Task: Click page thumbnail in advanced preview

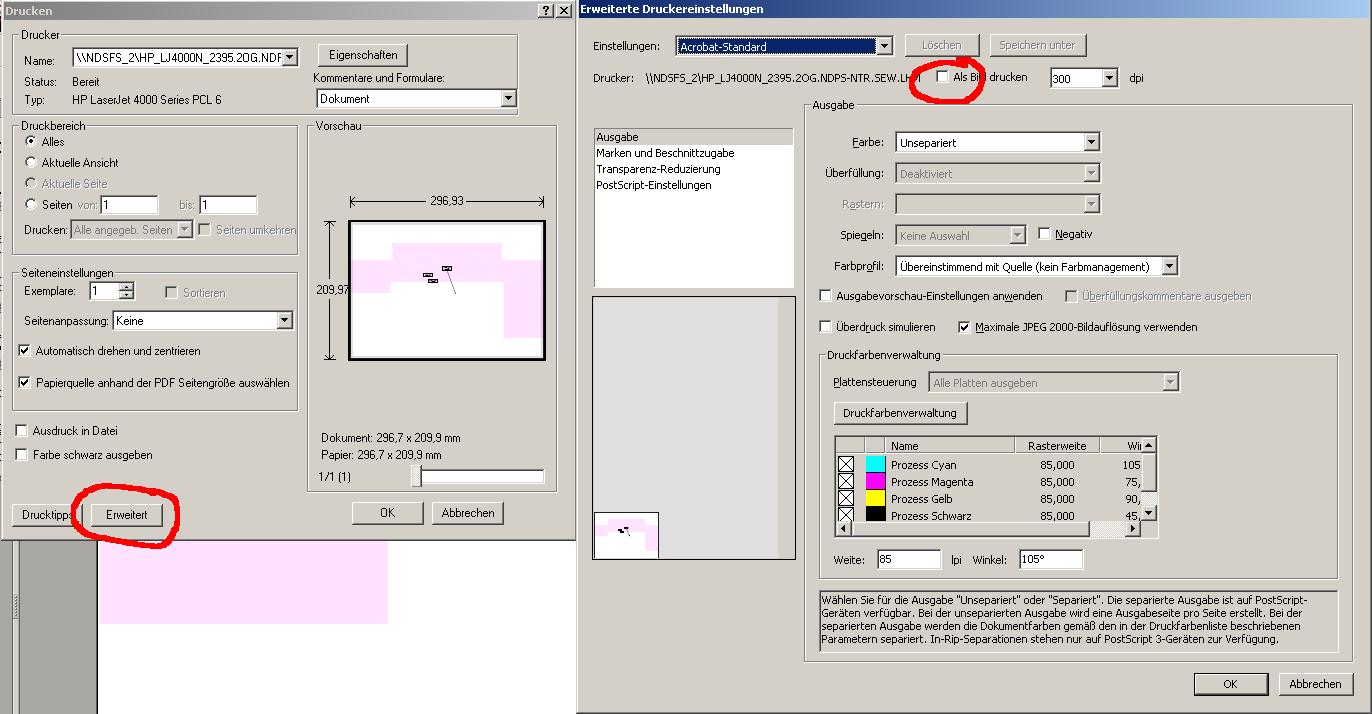Action: point(626,535)
